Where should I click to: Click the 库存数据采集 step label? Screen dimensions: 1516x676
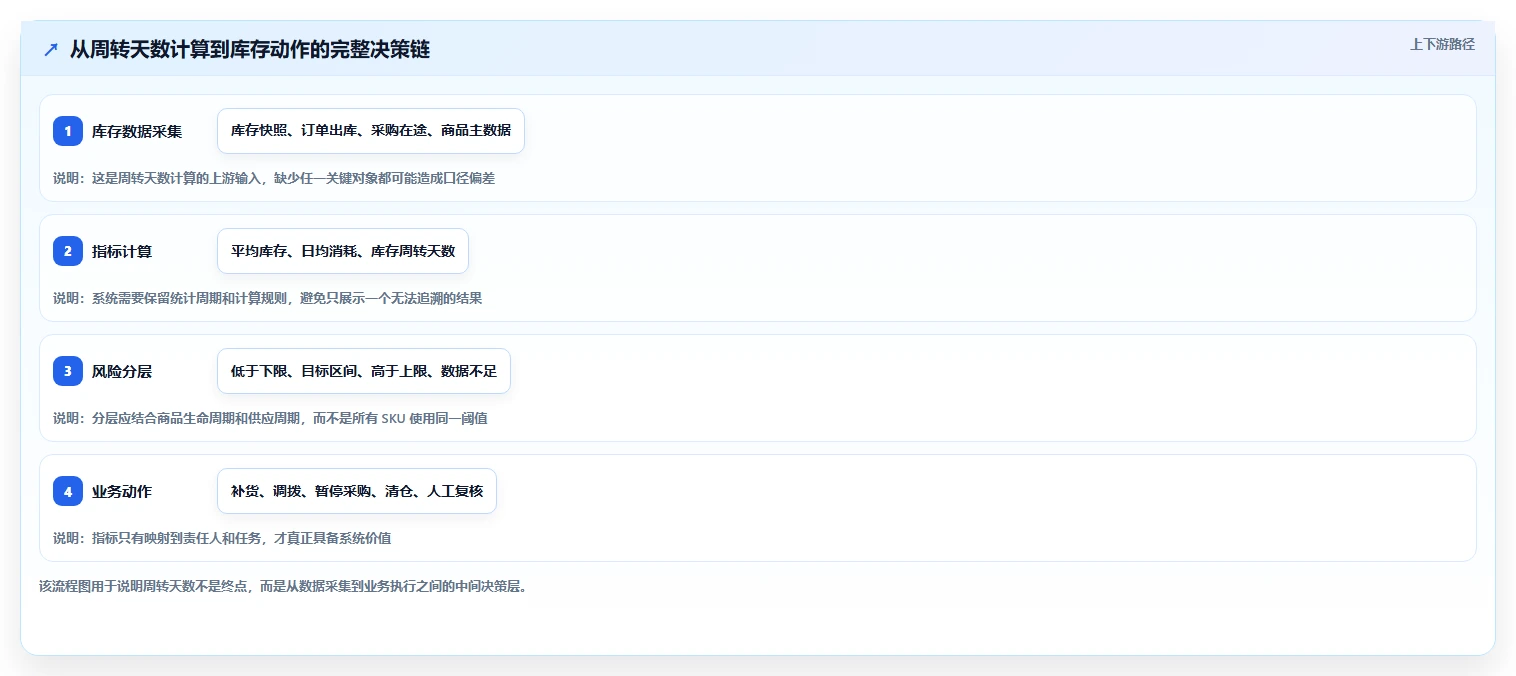tap(137, 131)
